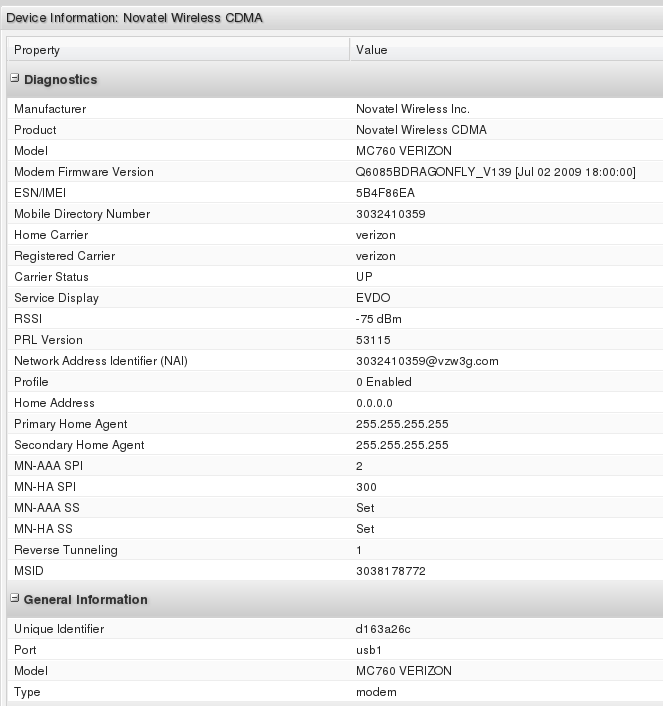The image size is (663, 706).
Task: Click the PRL Version property label
Action: pyautogui.click(x=48, y=340)
